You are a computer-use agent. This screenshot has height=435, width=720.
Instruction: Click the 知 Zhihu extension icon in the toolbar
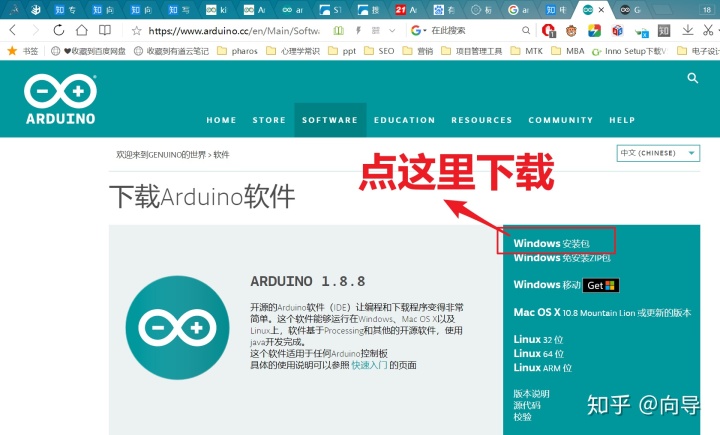tap(664, 31)
